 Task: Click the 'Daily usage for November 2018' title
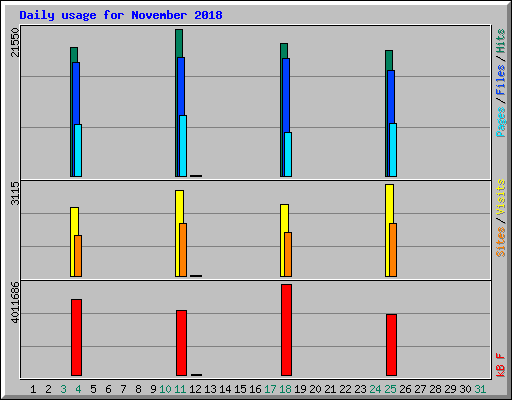point(121,15)
